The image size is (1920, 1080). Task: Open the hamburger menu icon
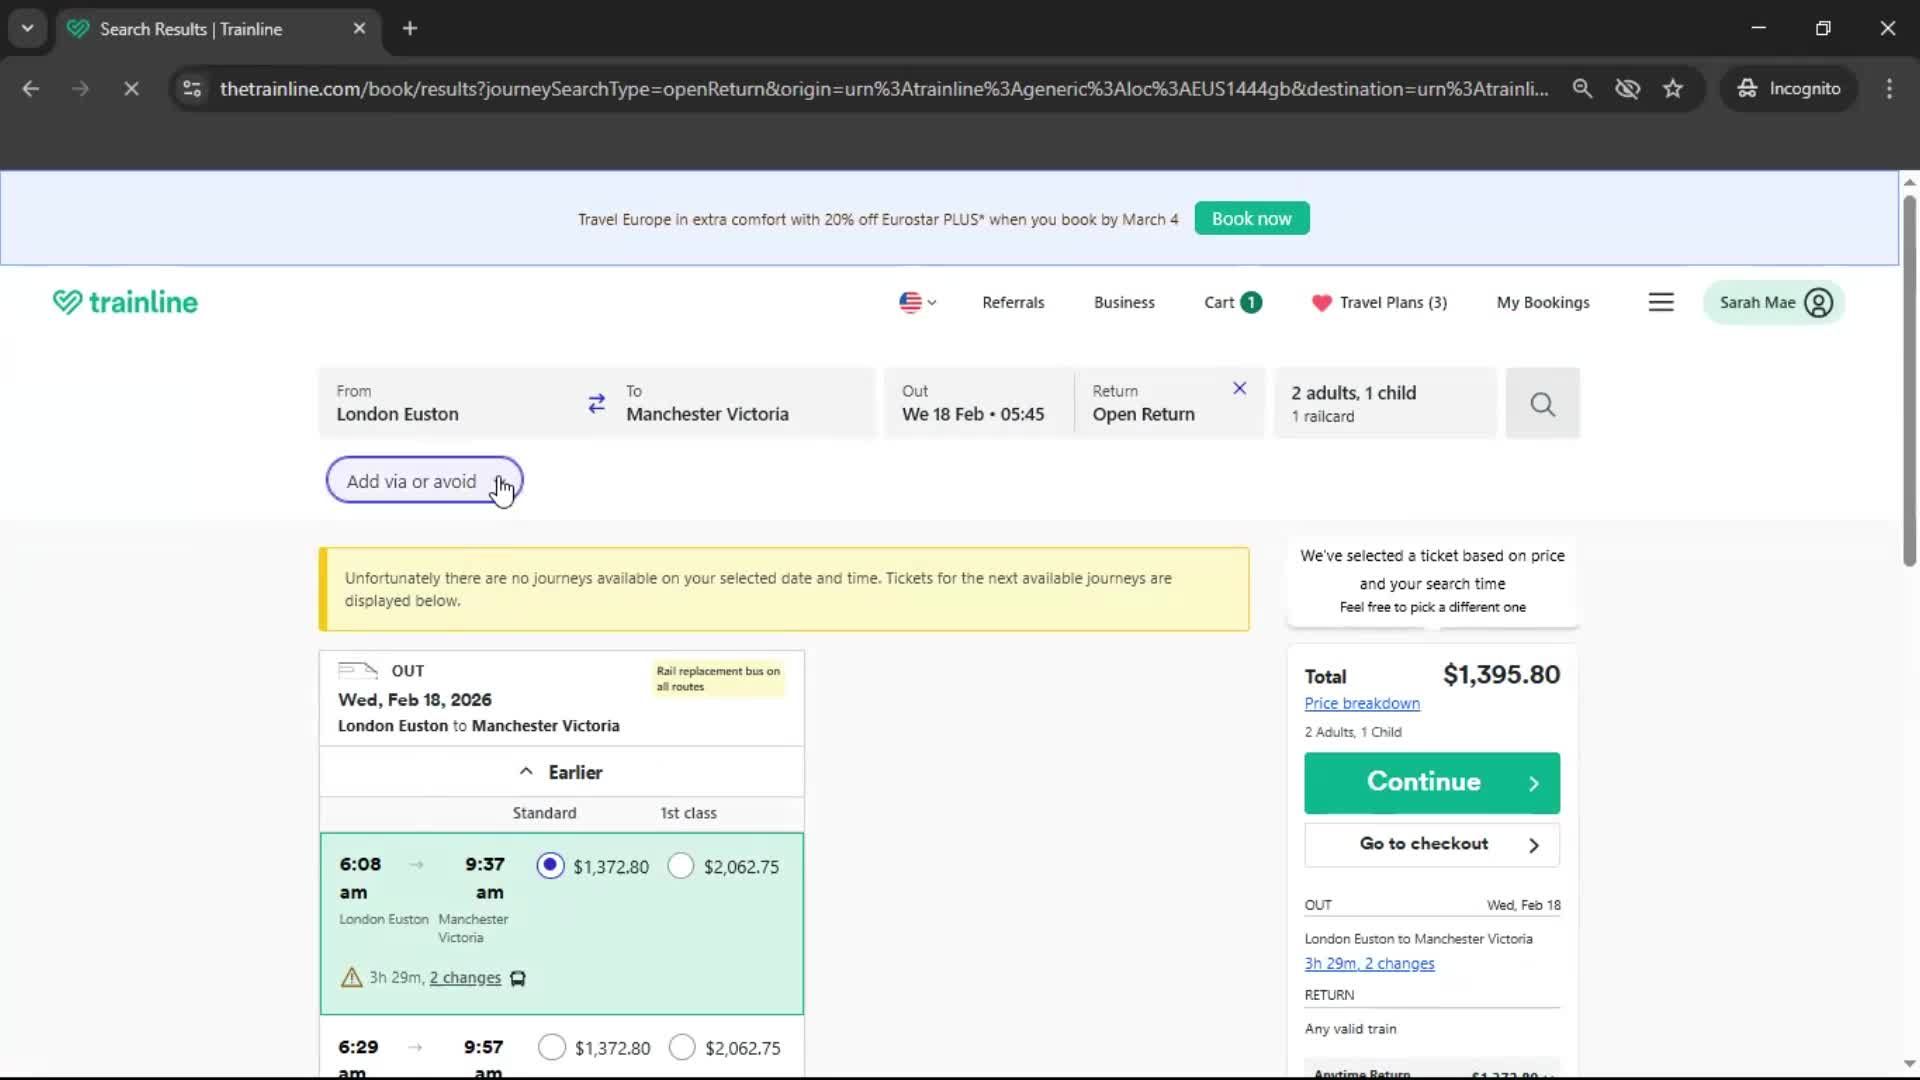pyautogui.click(x=1660, y=302)
